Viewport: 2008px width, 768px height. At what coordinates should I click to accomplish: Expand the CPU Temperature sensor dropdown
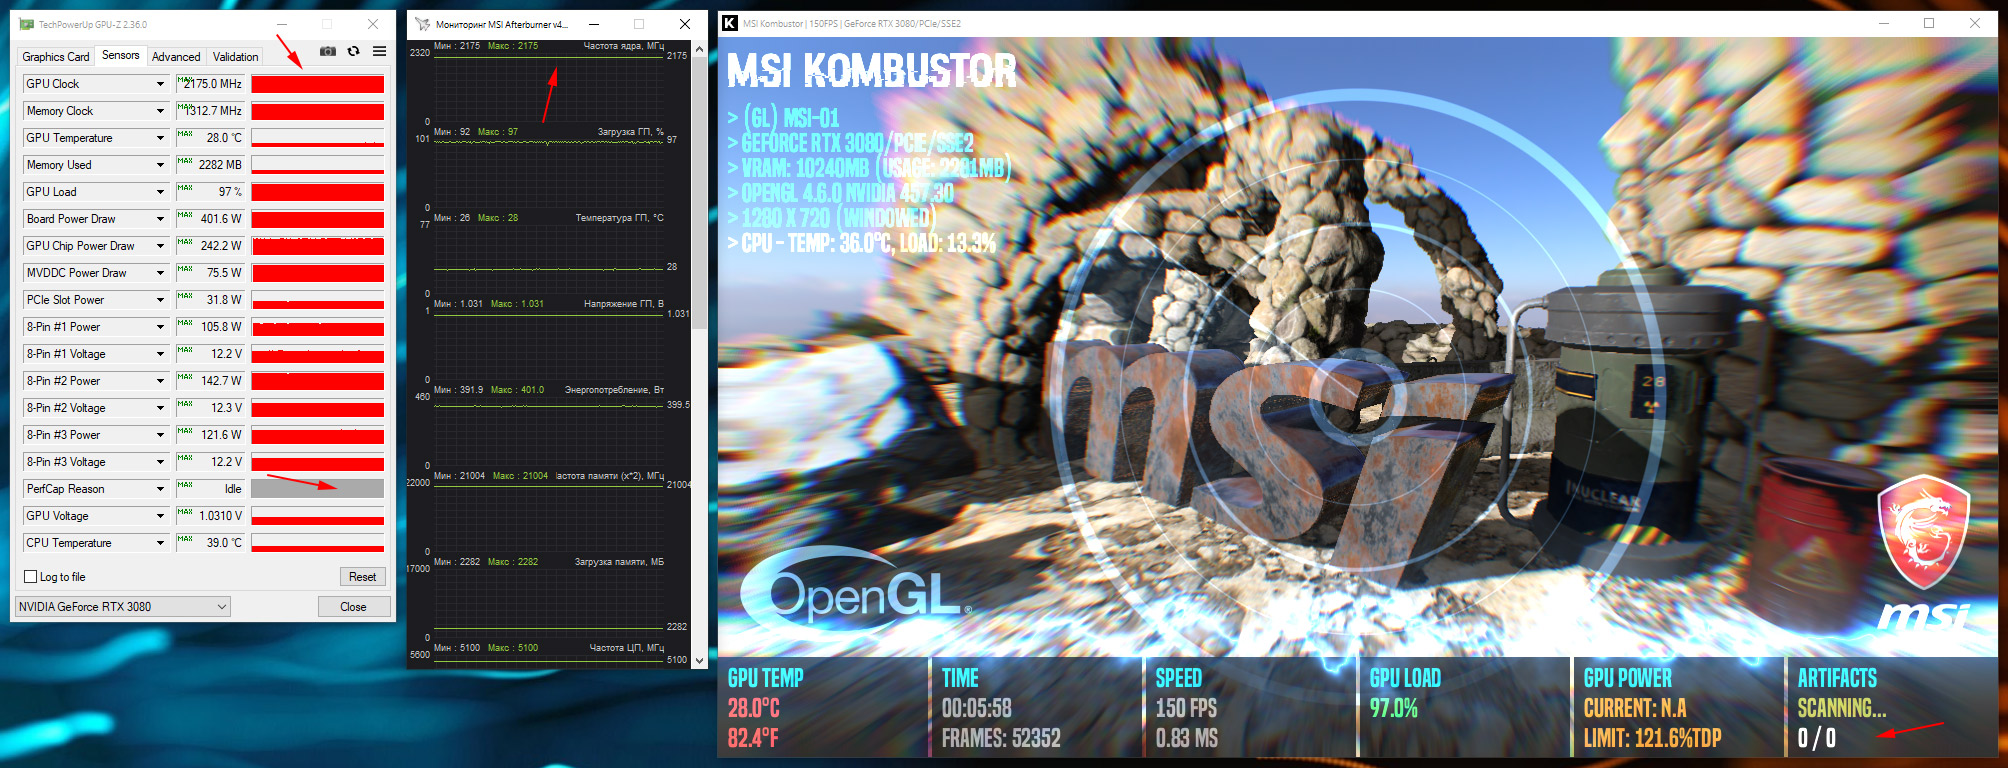160,543
